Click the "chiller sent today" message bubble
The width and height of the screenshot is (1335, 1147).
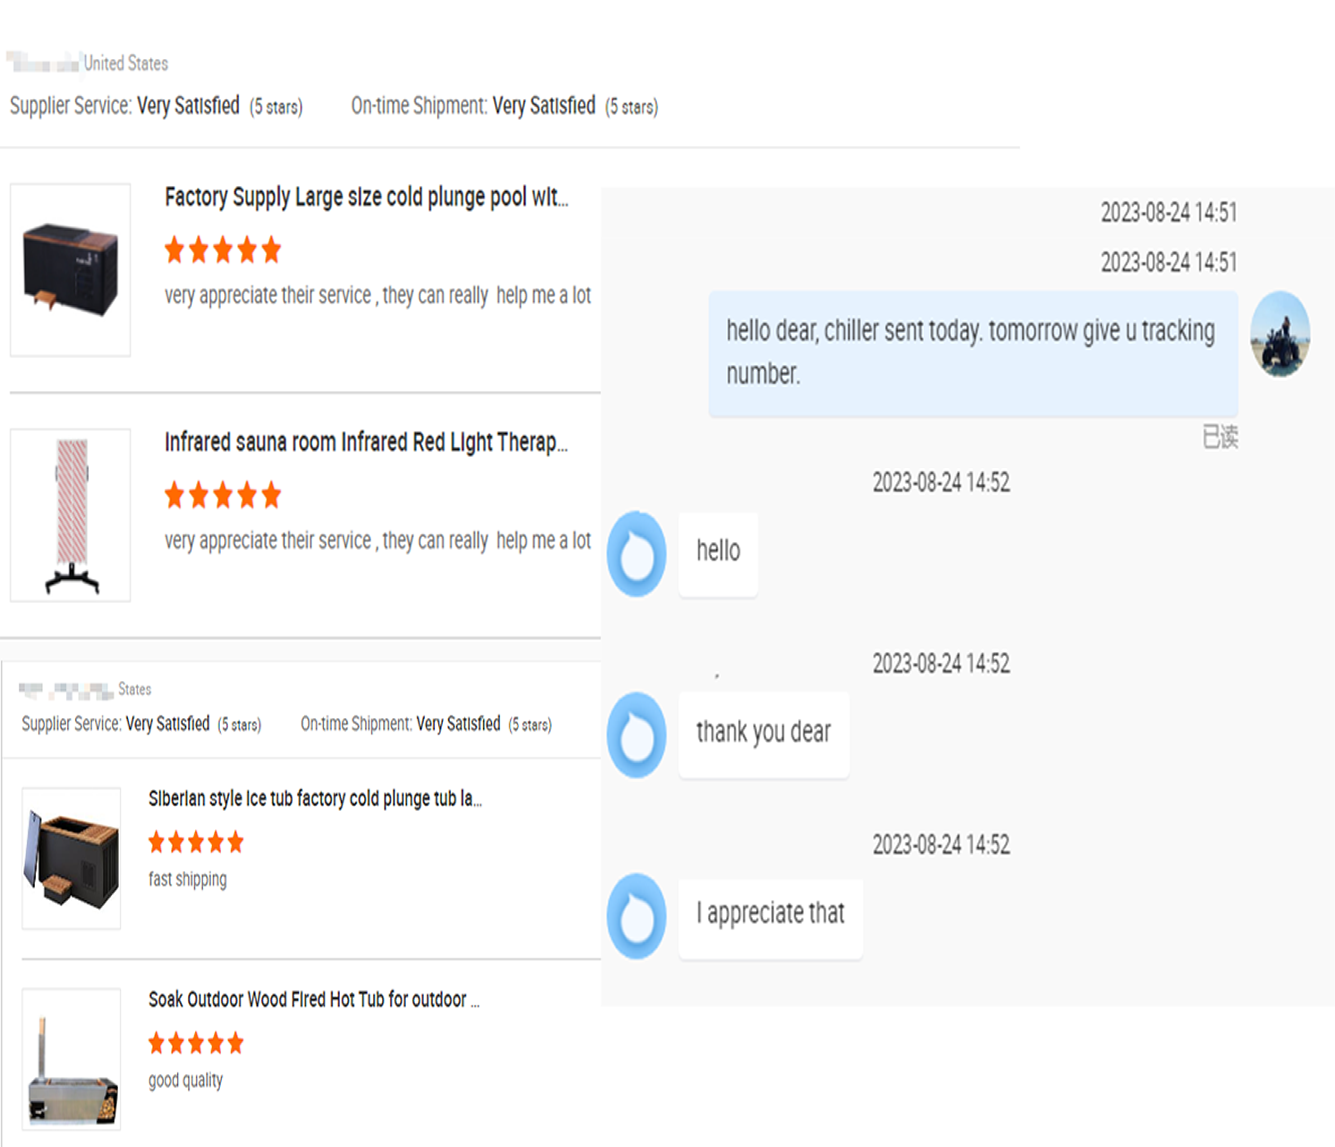point(972,353)
